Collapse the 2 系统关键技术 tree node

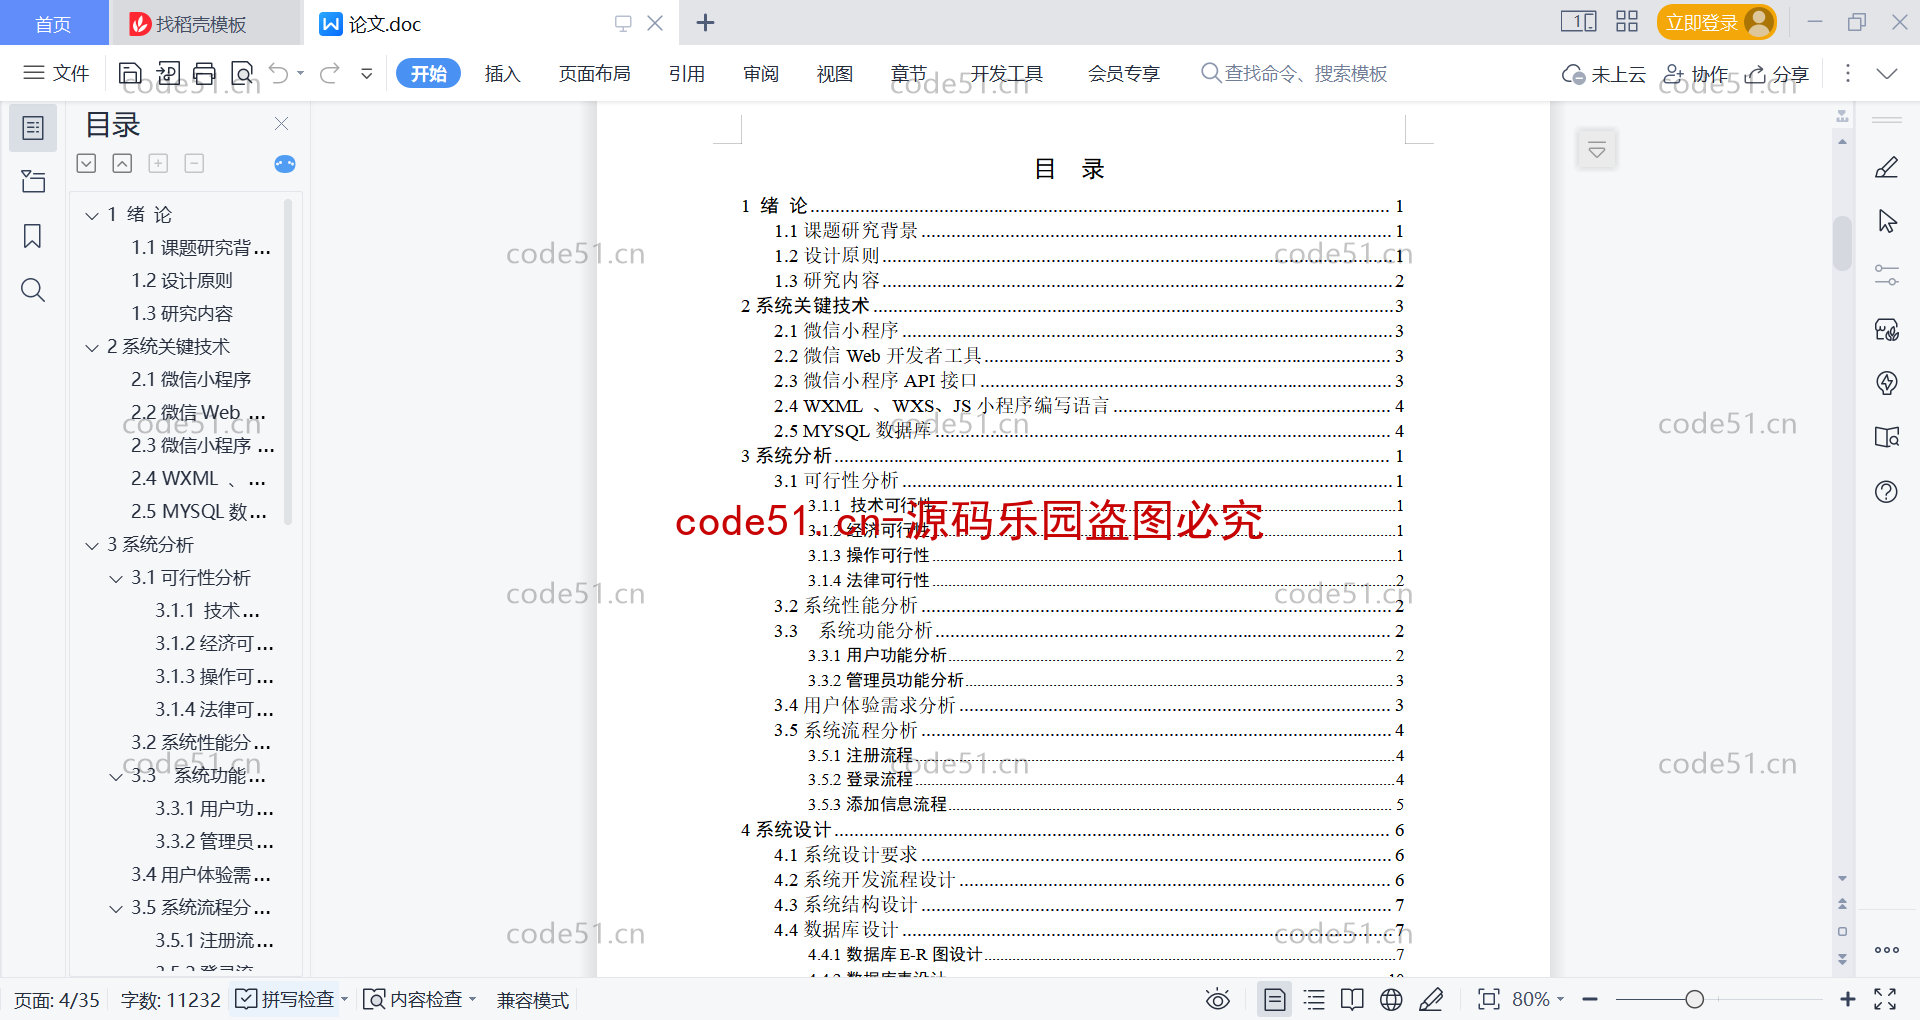click(x=92, y=347)
